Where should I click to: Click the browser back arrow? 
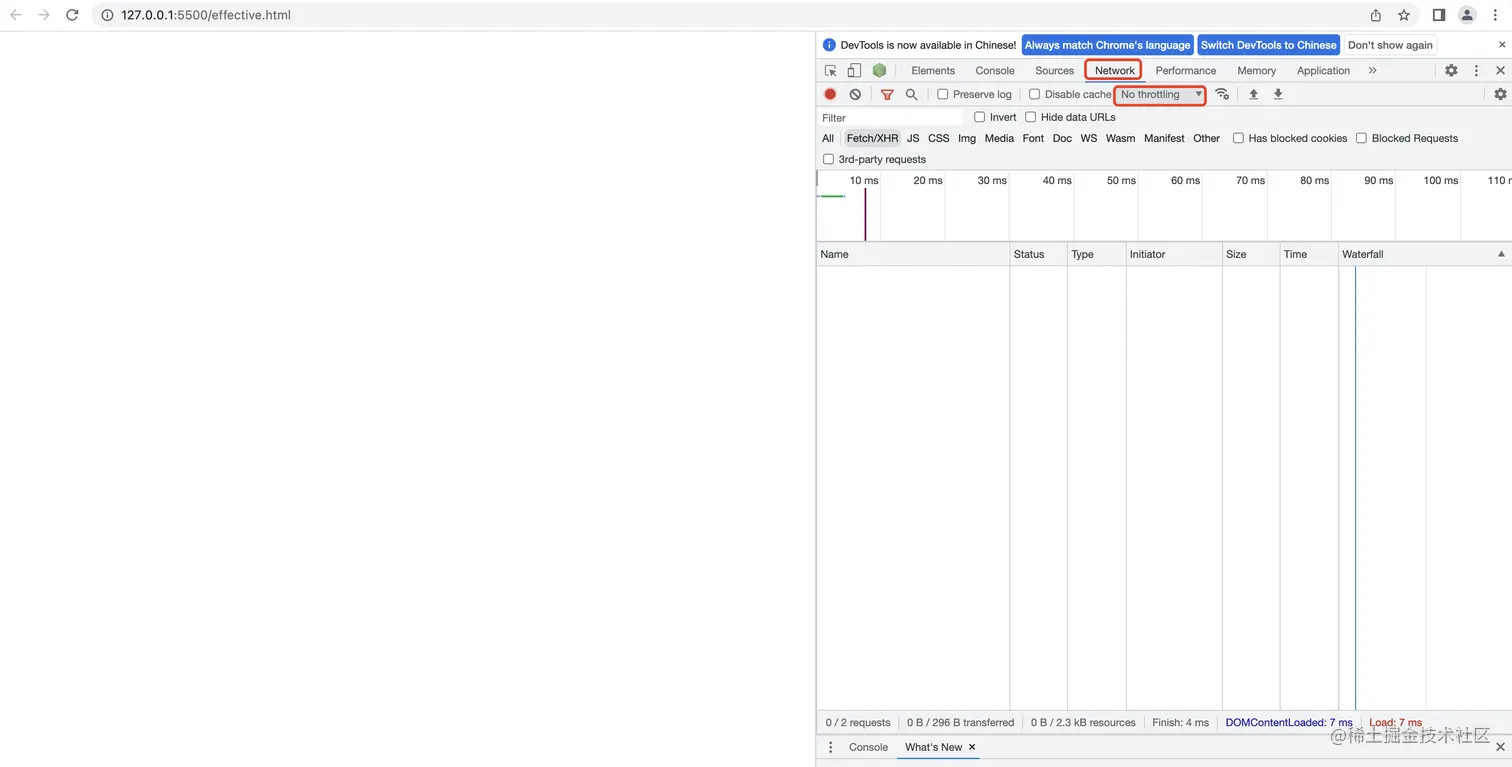pyautogui.click(x=16, y=15)
